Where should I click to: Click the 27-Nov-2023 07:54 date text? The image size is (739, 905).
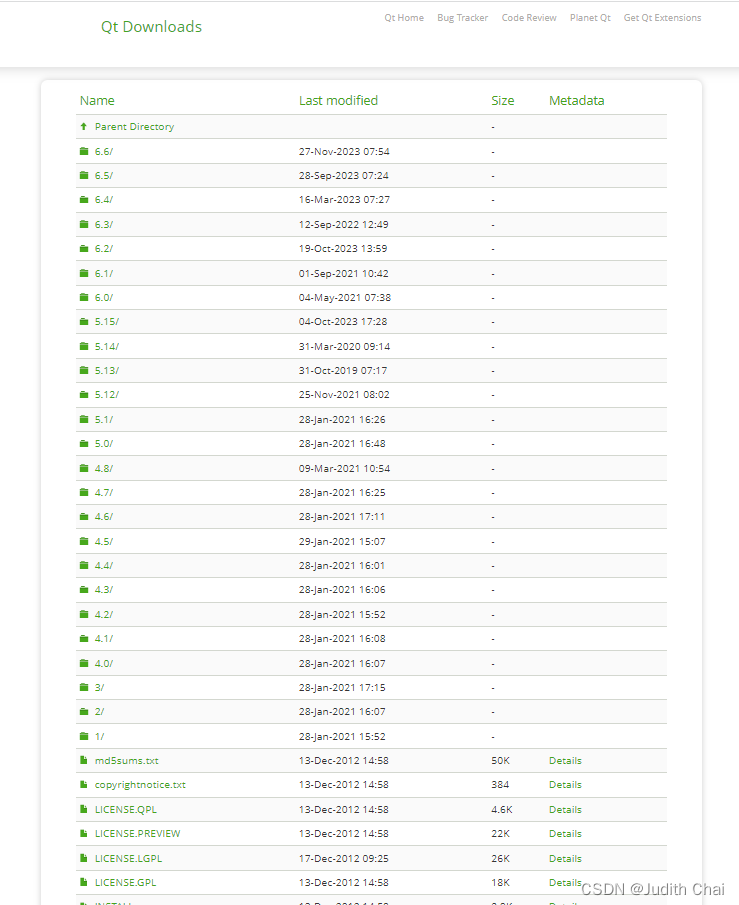(x=344, y=151)
